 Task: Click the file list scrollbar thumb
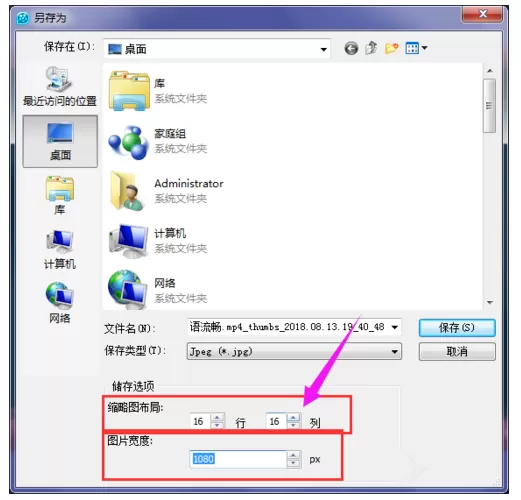pyautogui.click(x=489, y=106)
